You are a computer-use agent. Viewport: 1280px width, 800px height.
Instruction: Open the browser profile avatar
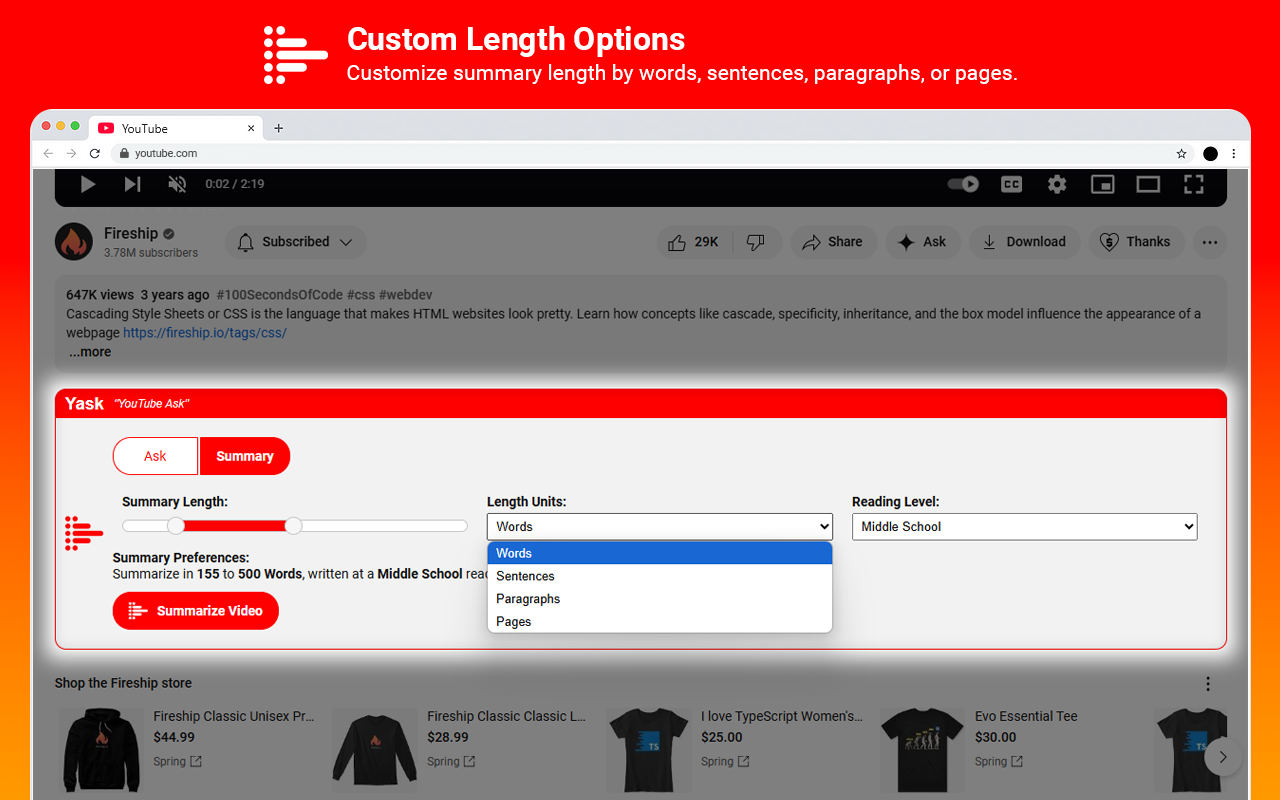coord(1210,154)
